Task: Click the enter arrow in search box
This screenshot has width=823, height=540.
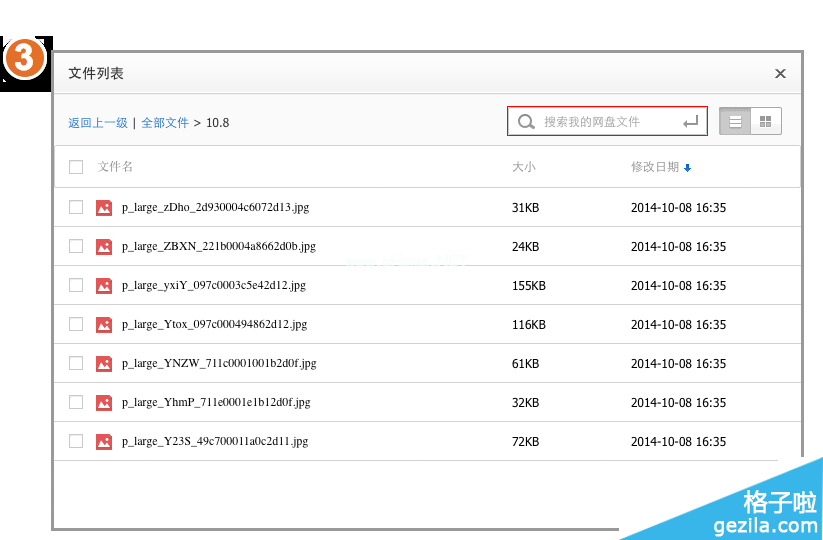Action: tap(690, 121)
